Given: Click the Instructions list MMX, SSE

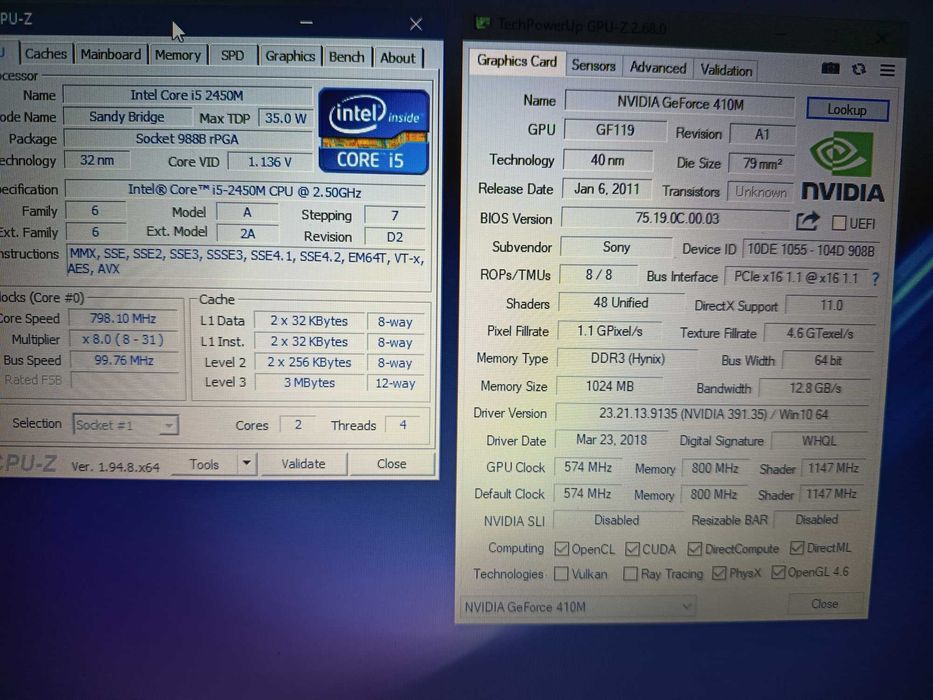Looking at the screenshot, I should tap(246, 261).
